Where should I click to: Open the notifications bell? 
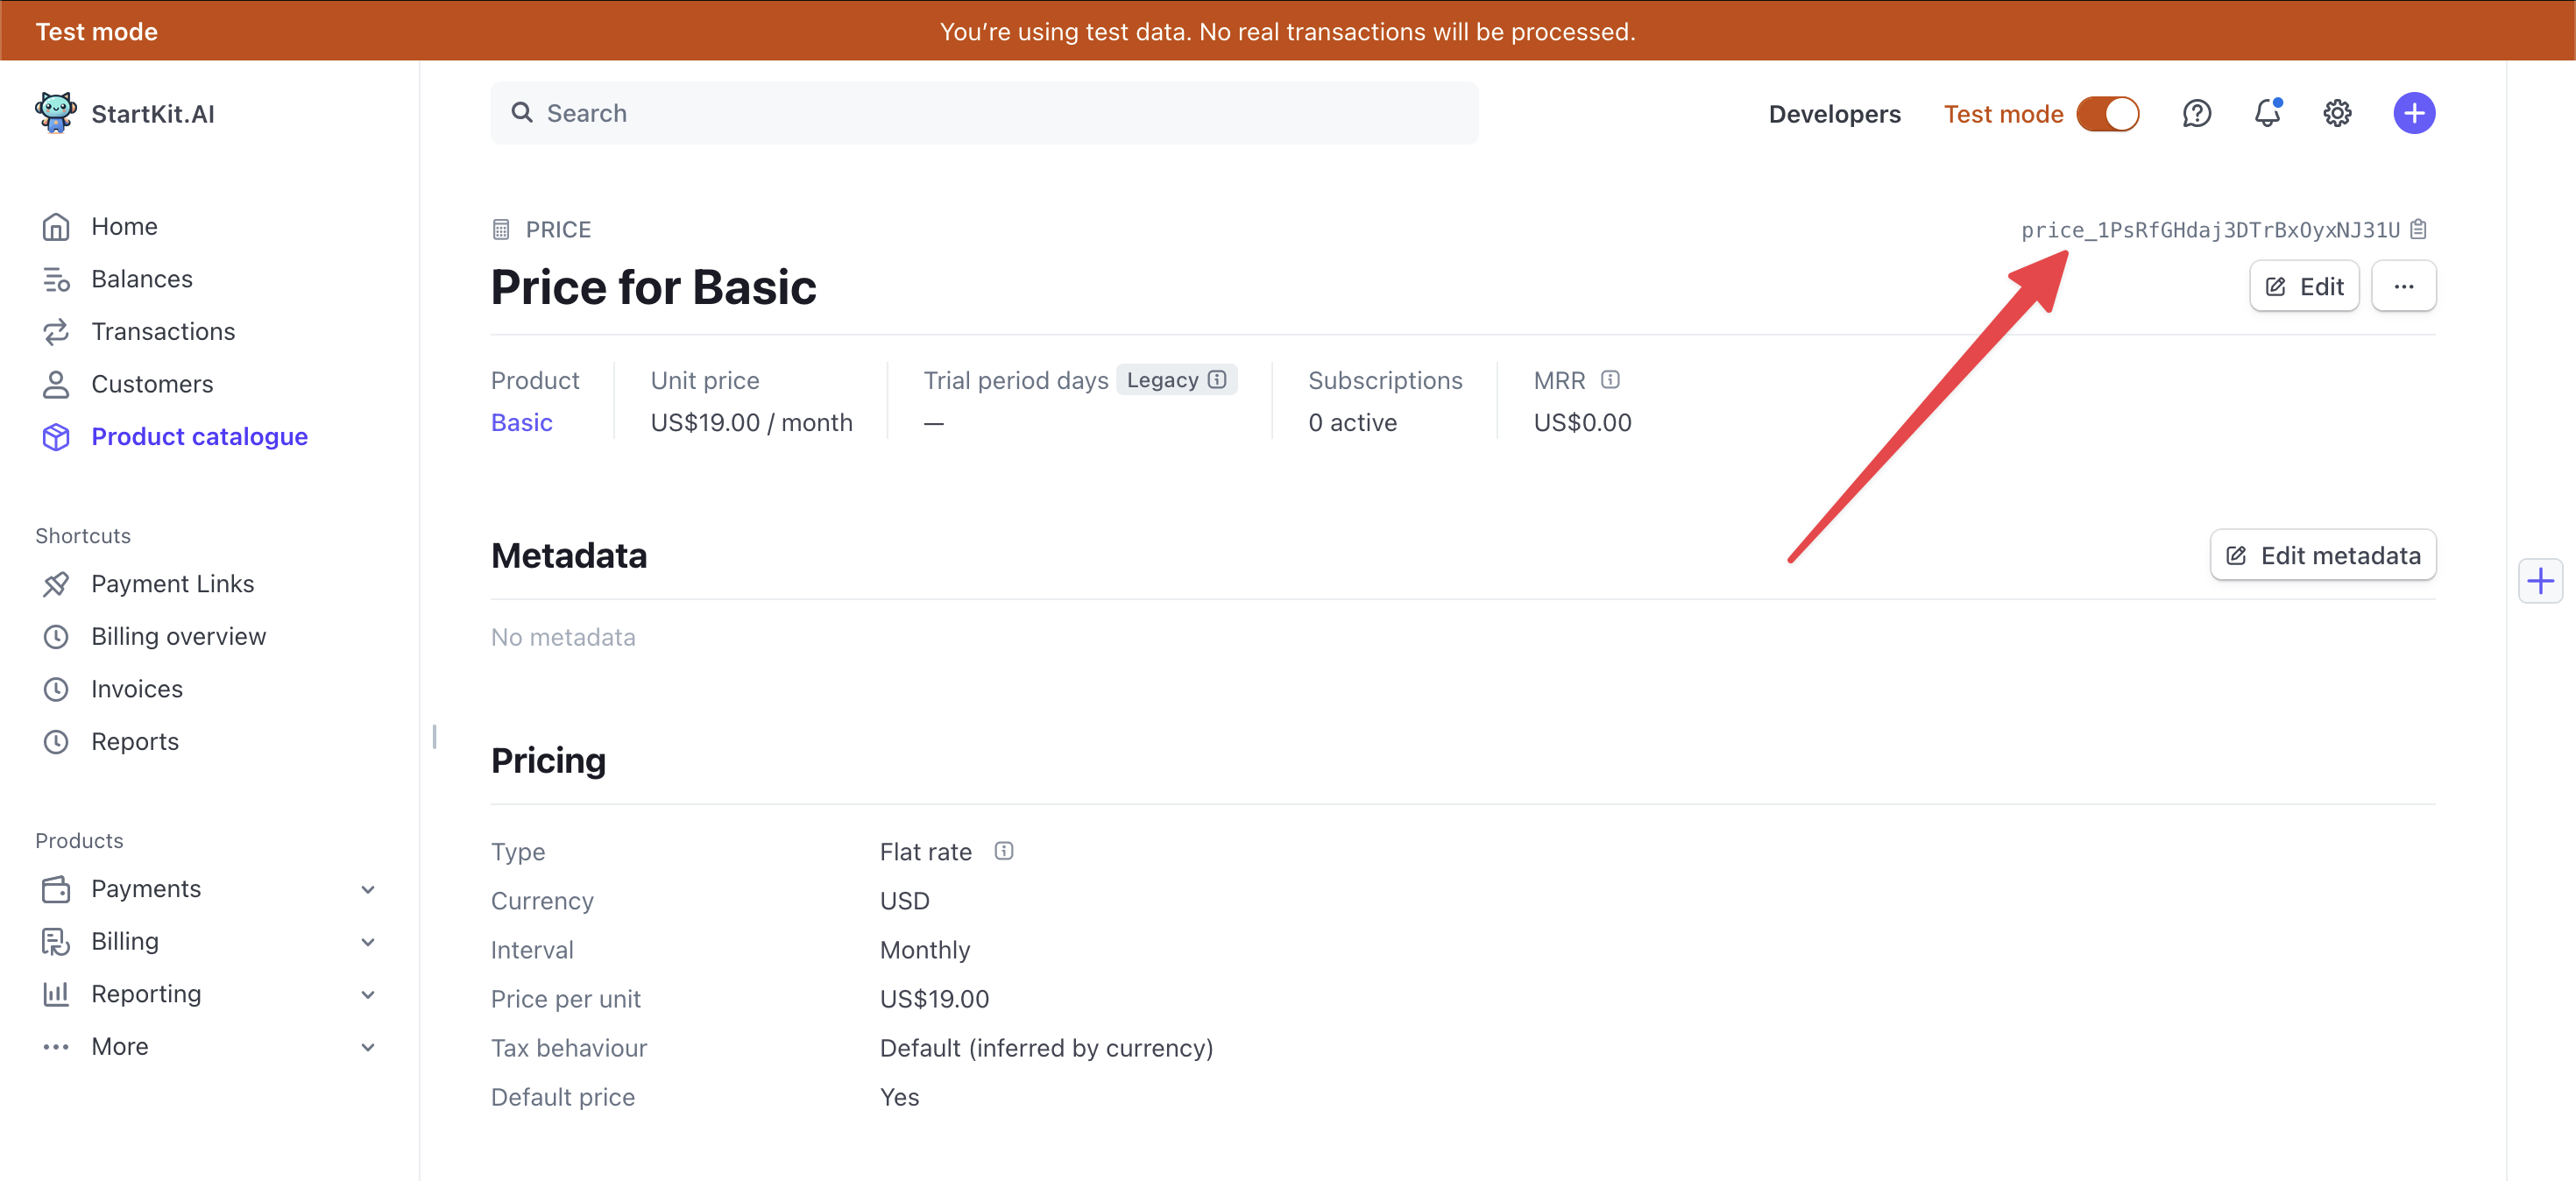click(2267, 113)
